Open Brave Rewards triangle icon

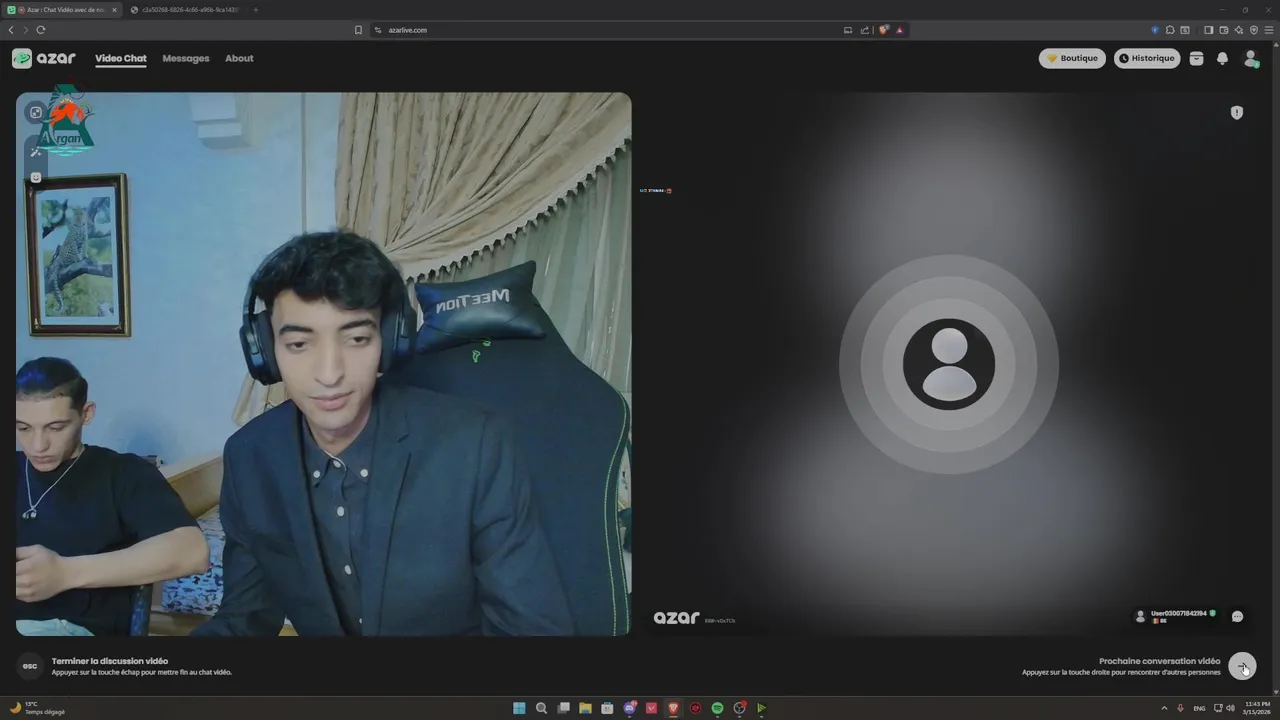click(x=899, y=30)
